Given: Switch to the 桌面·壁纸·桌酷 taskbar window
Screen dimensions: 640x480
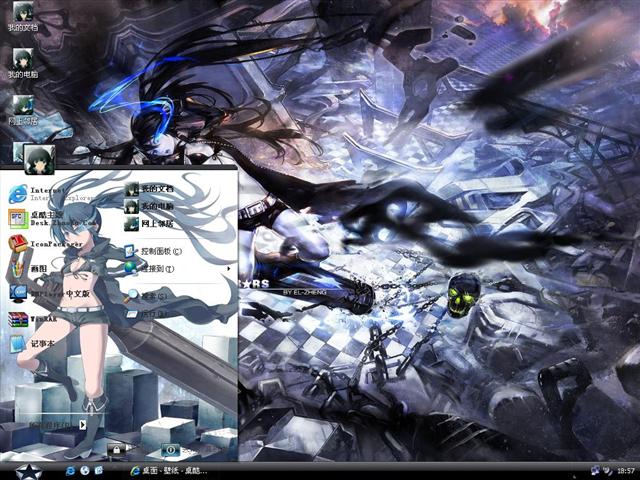Looking at the screenshot, I should click(x=168, y=471).
